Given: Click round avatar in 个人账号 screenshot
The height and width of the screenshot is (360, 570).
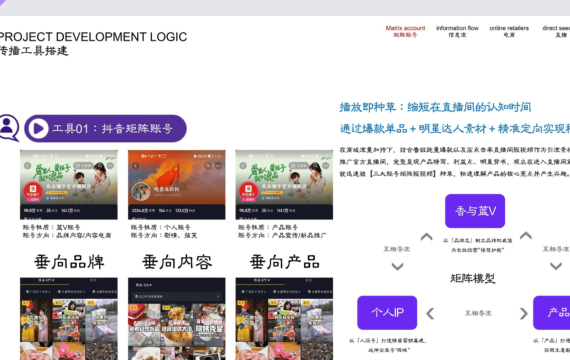Looking at the screenshot, I should [141, 191].
